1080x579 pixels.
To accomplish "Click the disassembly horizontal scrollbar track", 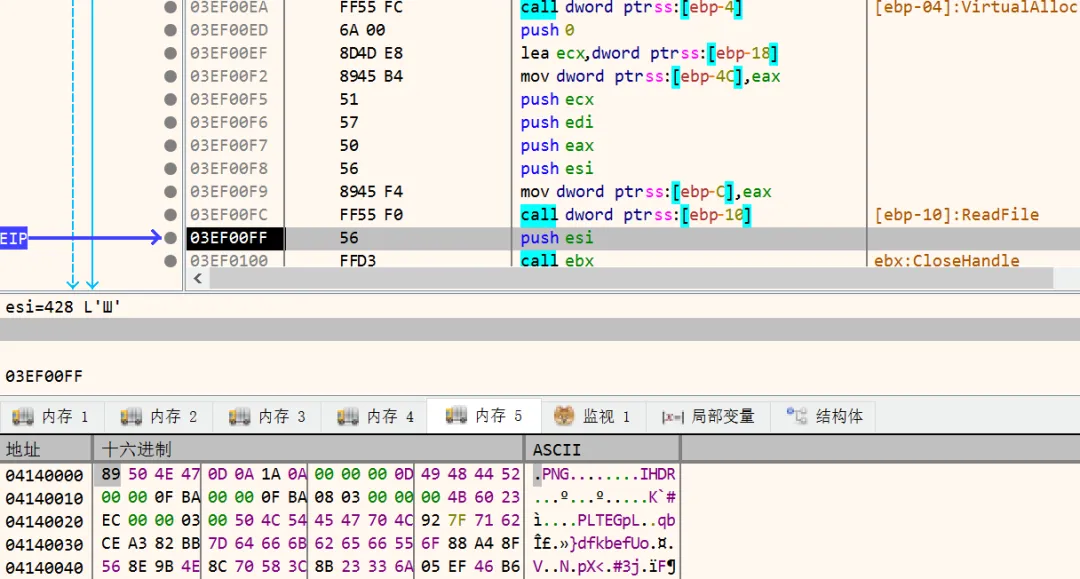I will [x=631, y=278].
